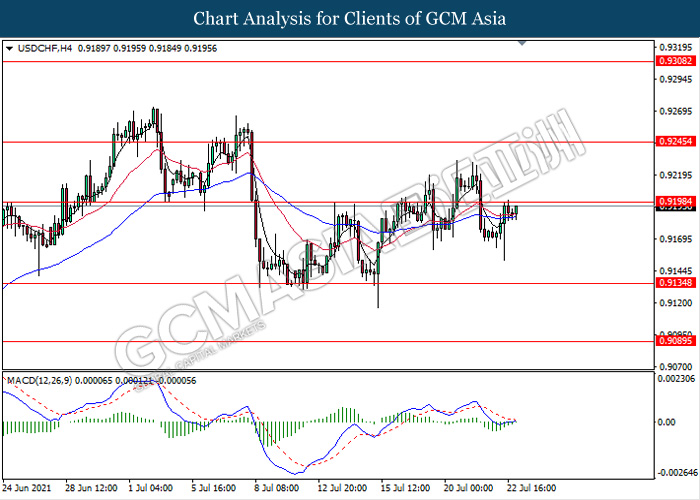Select the 0.91348 support price tag
The height and width of the screenshot is (500, 700).
(673, 283)
